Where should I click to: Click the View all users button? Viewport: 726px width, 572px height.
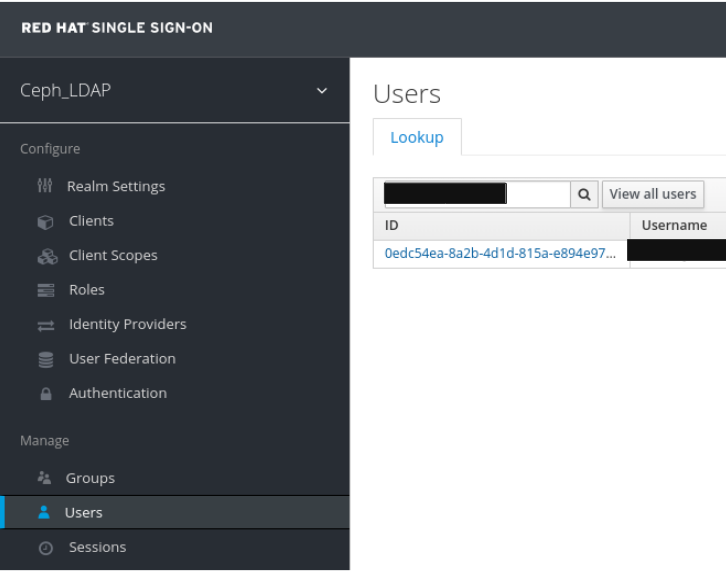[652, 194]
